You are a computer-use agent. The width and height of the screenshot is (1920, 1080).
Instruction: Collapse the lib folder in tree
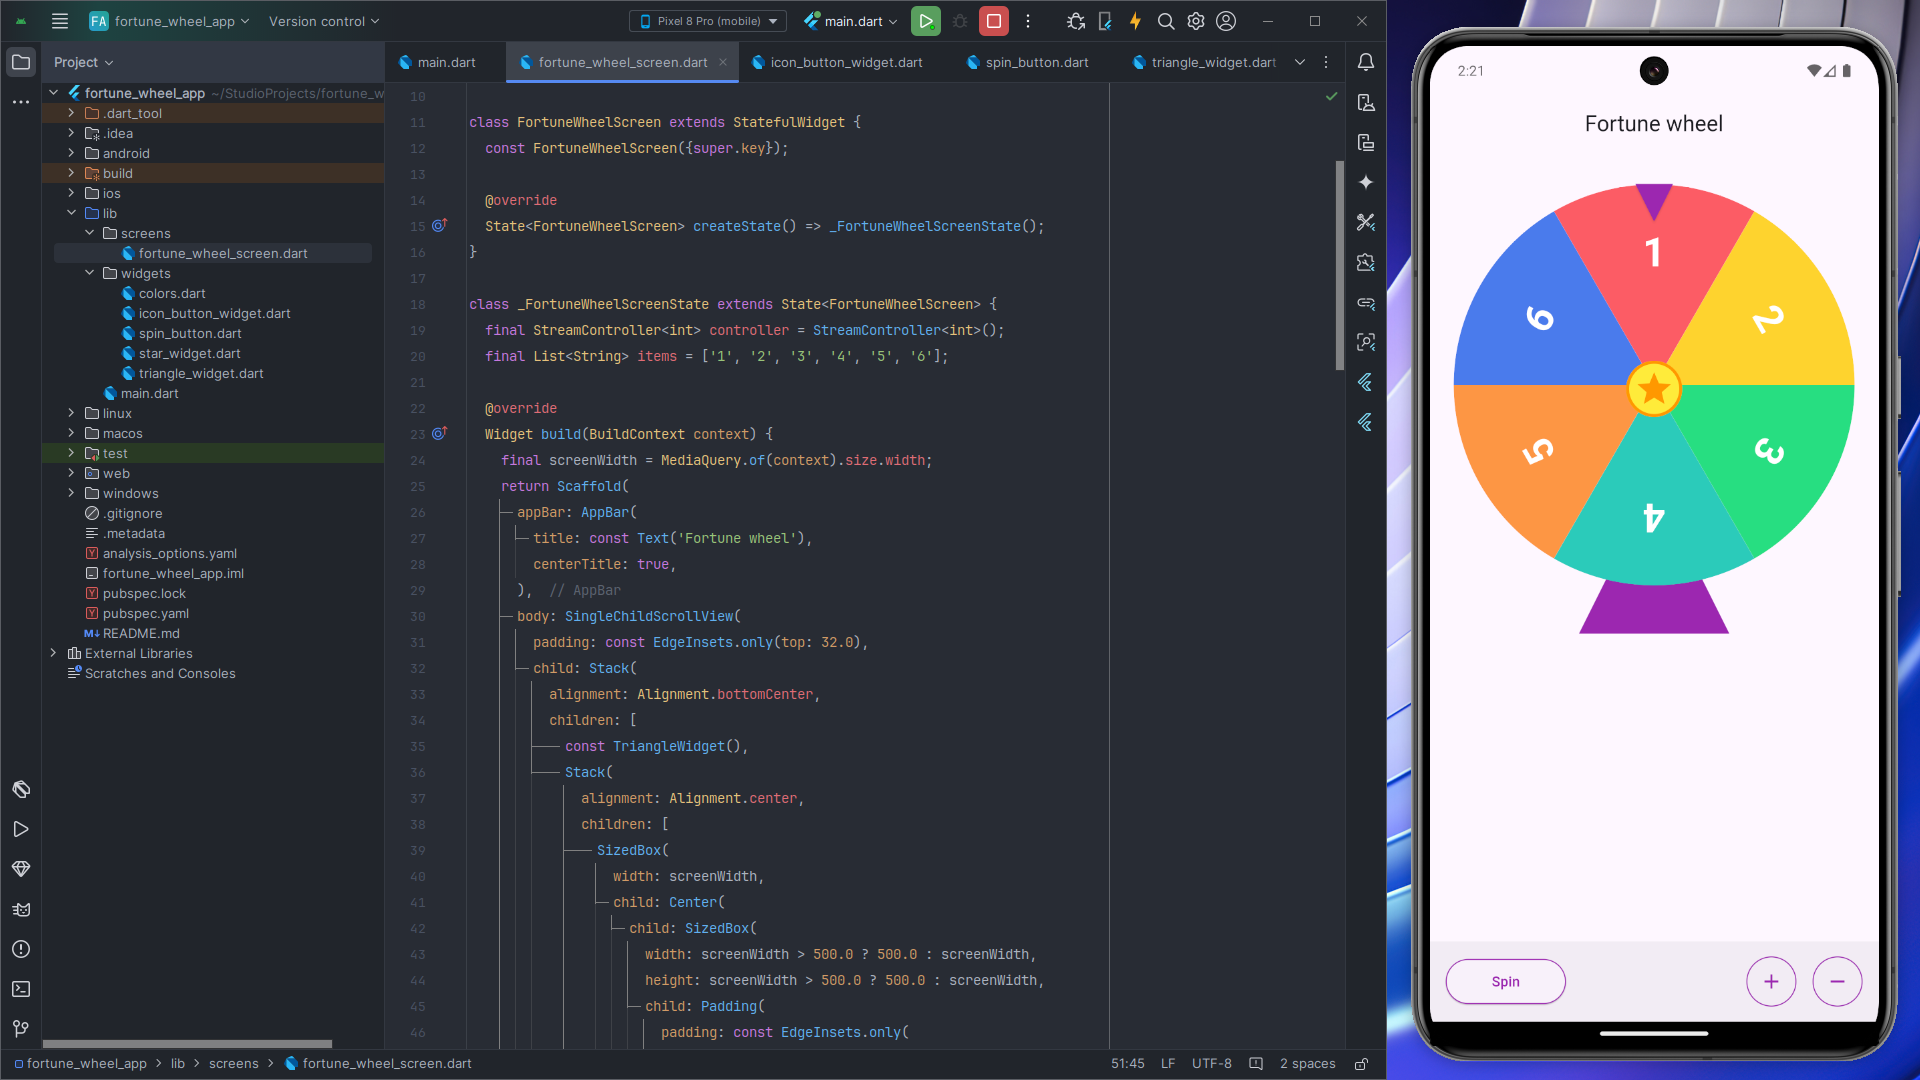[72, 213]
